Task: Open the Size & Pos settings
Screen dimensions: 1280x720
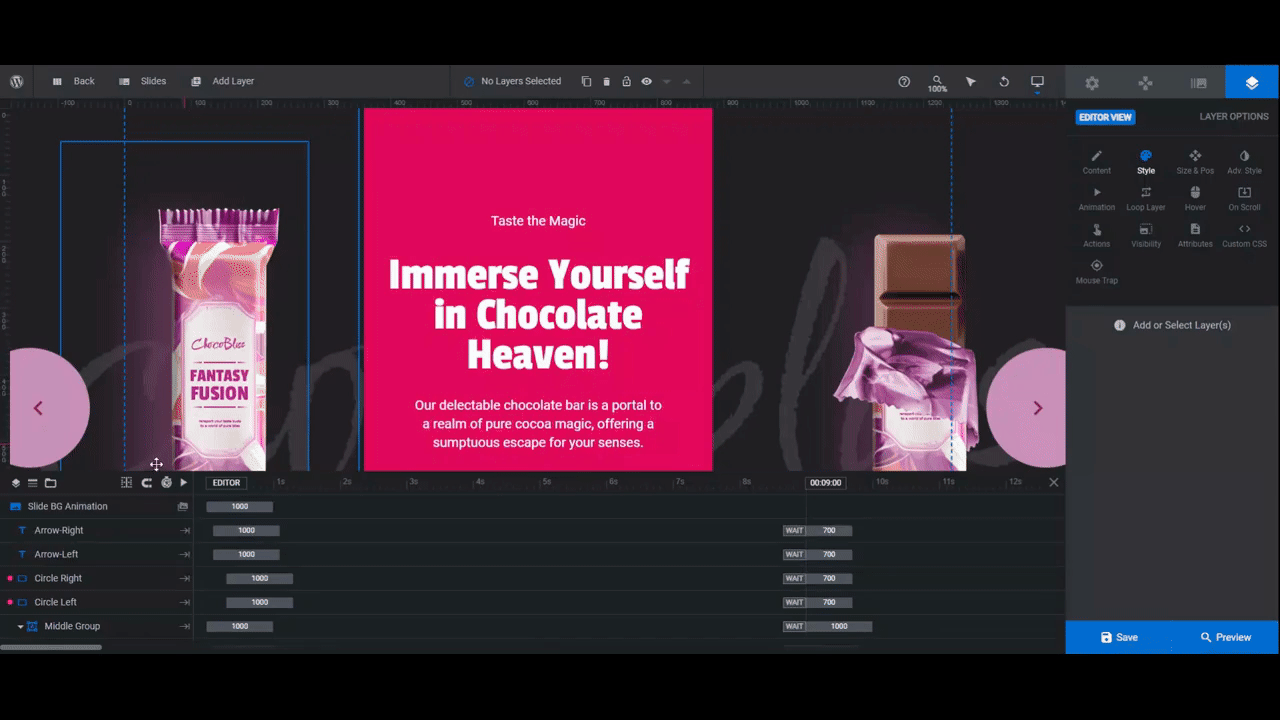Action: [x=1195, y=162]
